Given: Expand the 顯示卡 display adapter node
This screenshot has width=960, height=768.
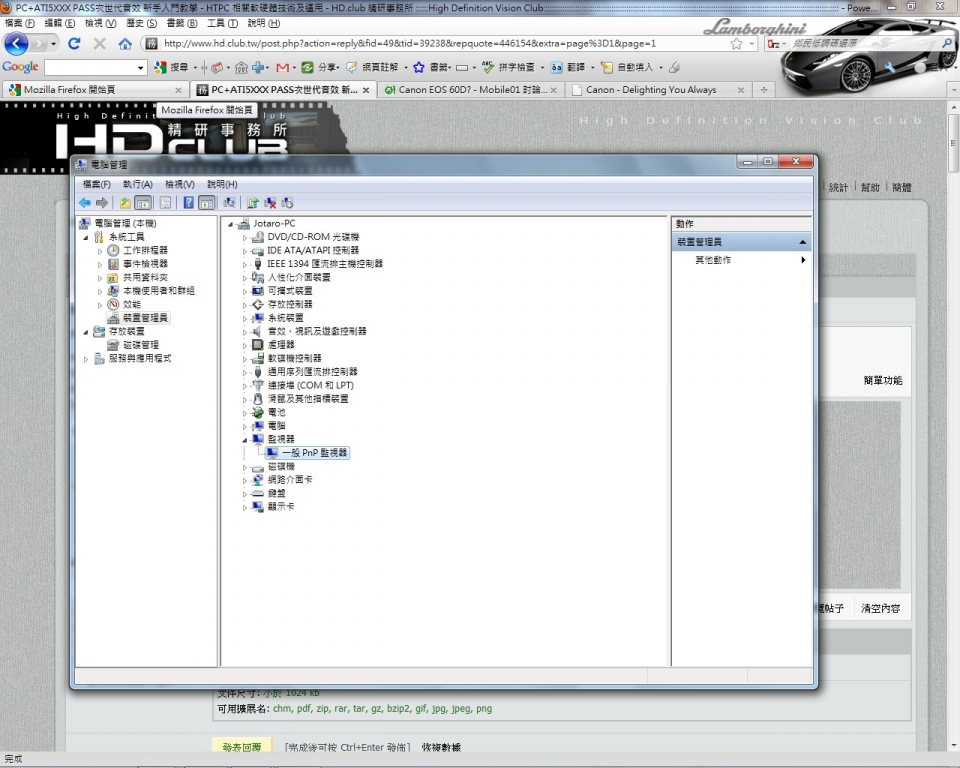Looking at the screenshot, I should [244, 507].
